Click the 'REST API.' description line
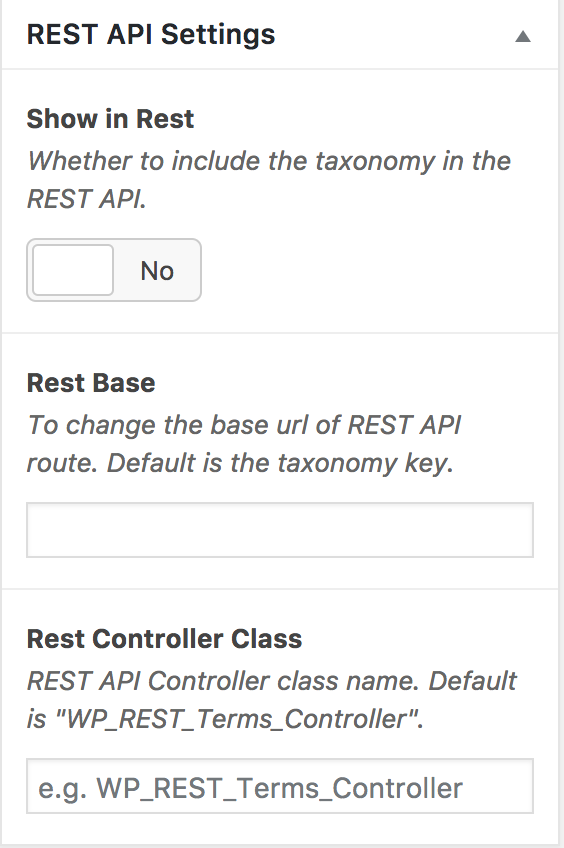This screenshot has width=564, height=848. [x=87, y=198]
